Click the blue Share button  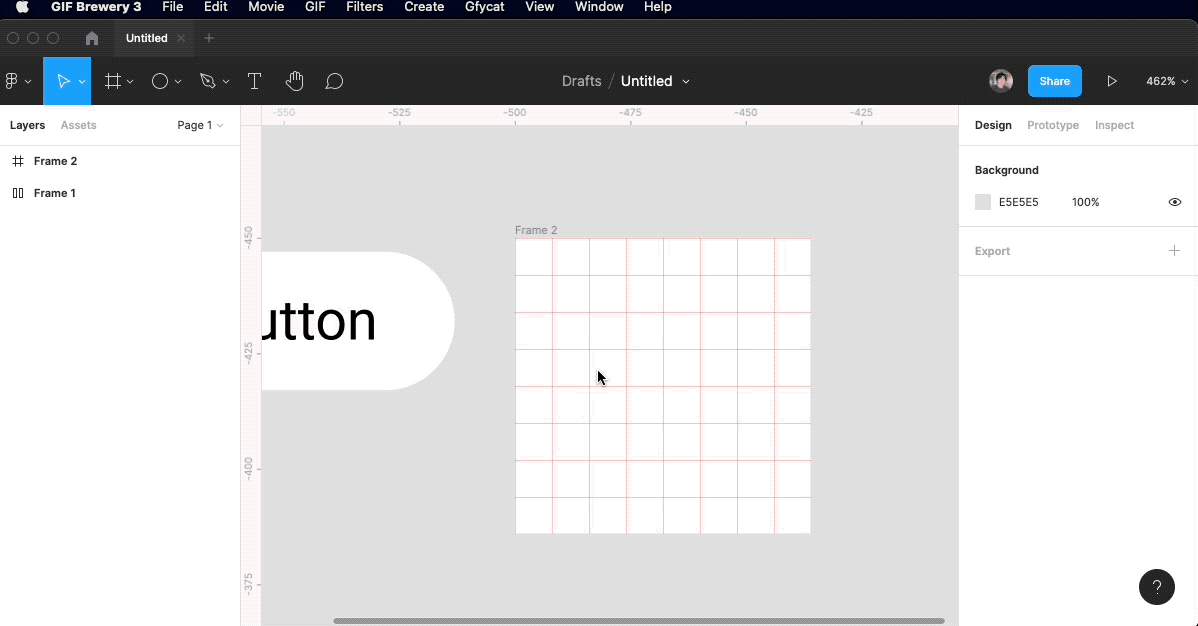[1054, 81]
